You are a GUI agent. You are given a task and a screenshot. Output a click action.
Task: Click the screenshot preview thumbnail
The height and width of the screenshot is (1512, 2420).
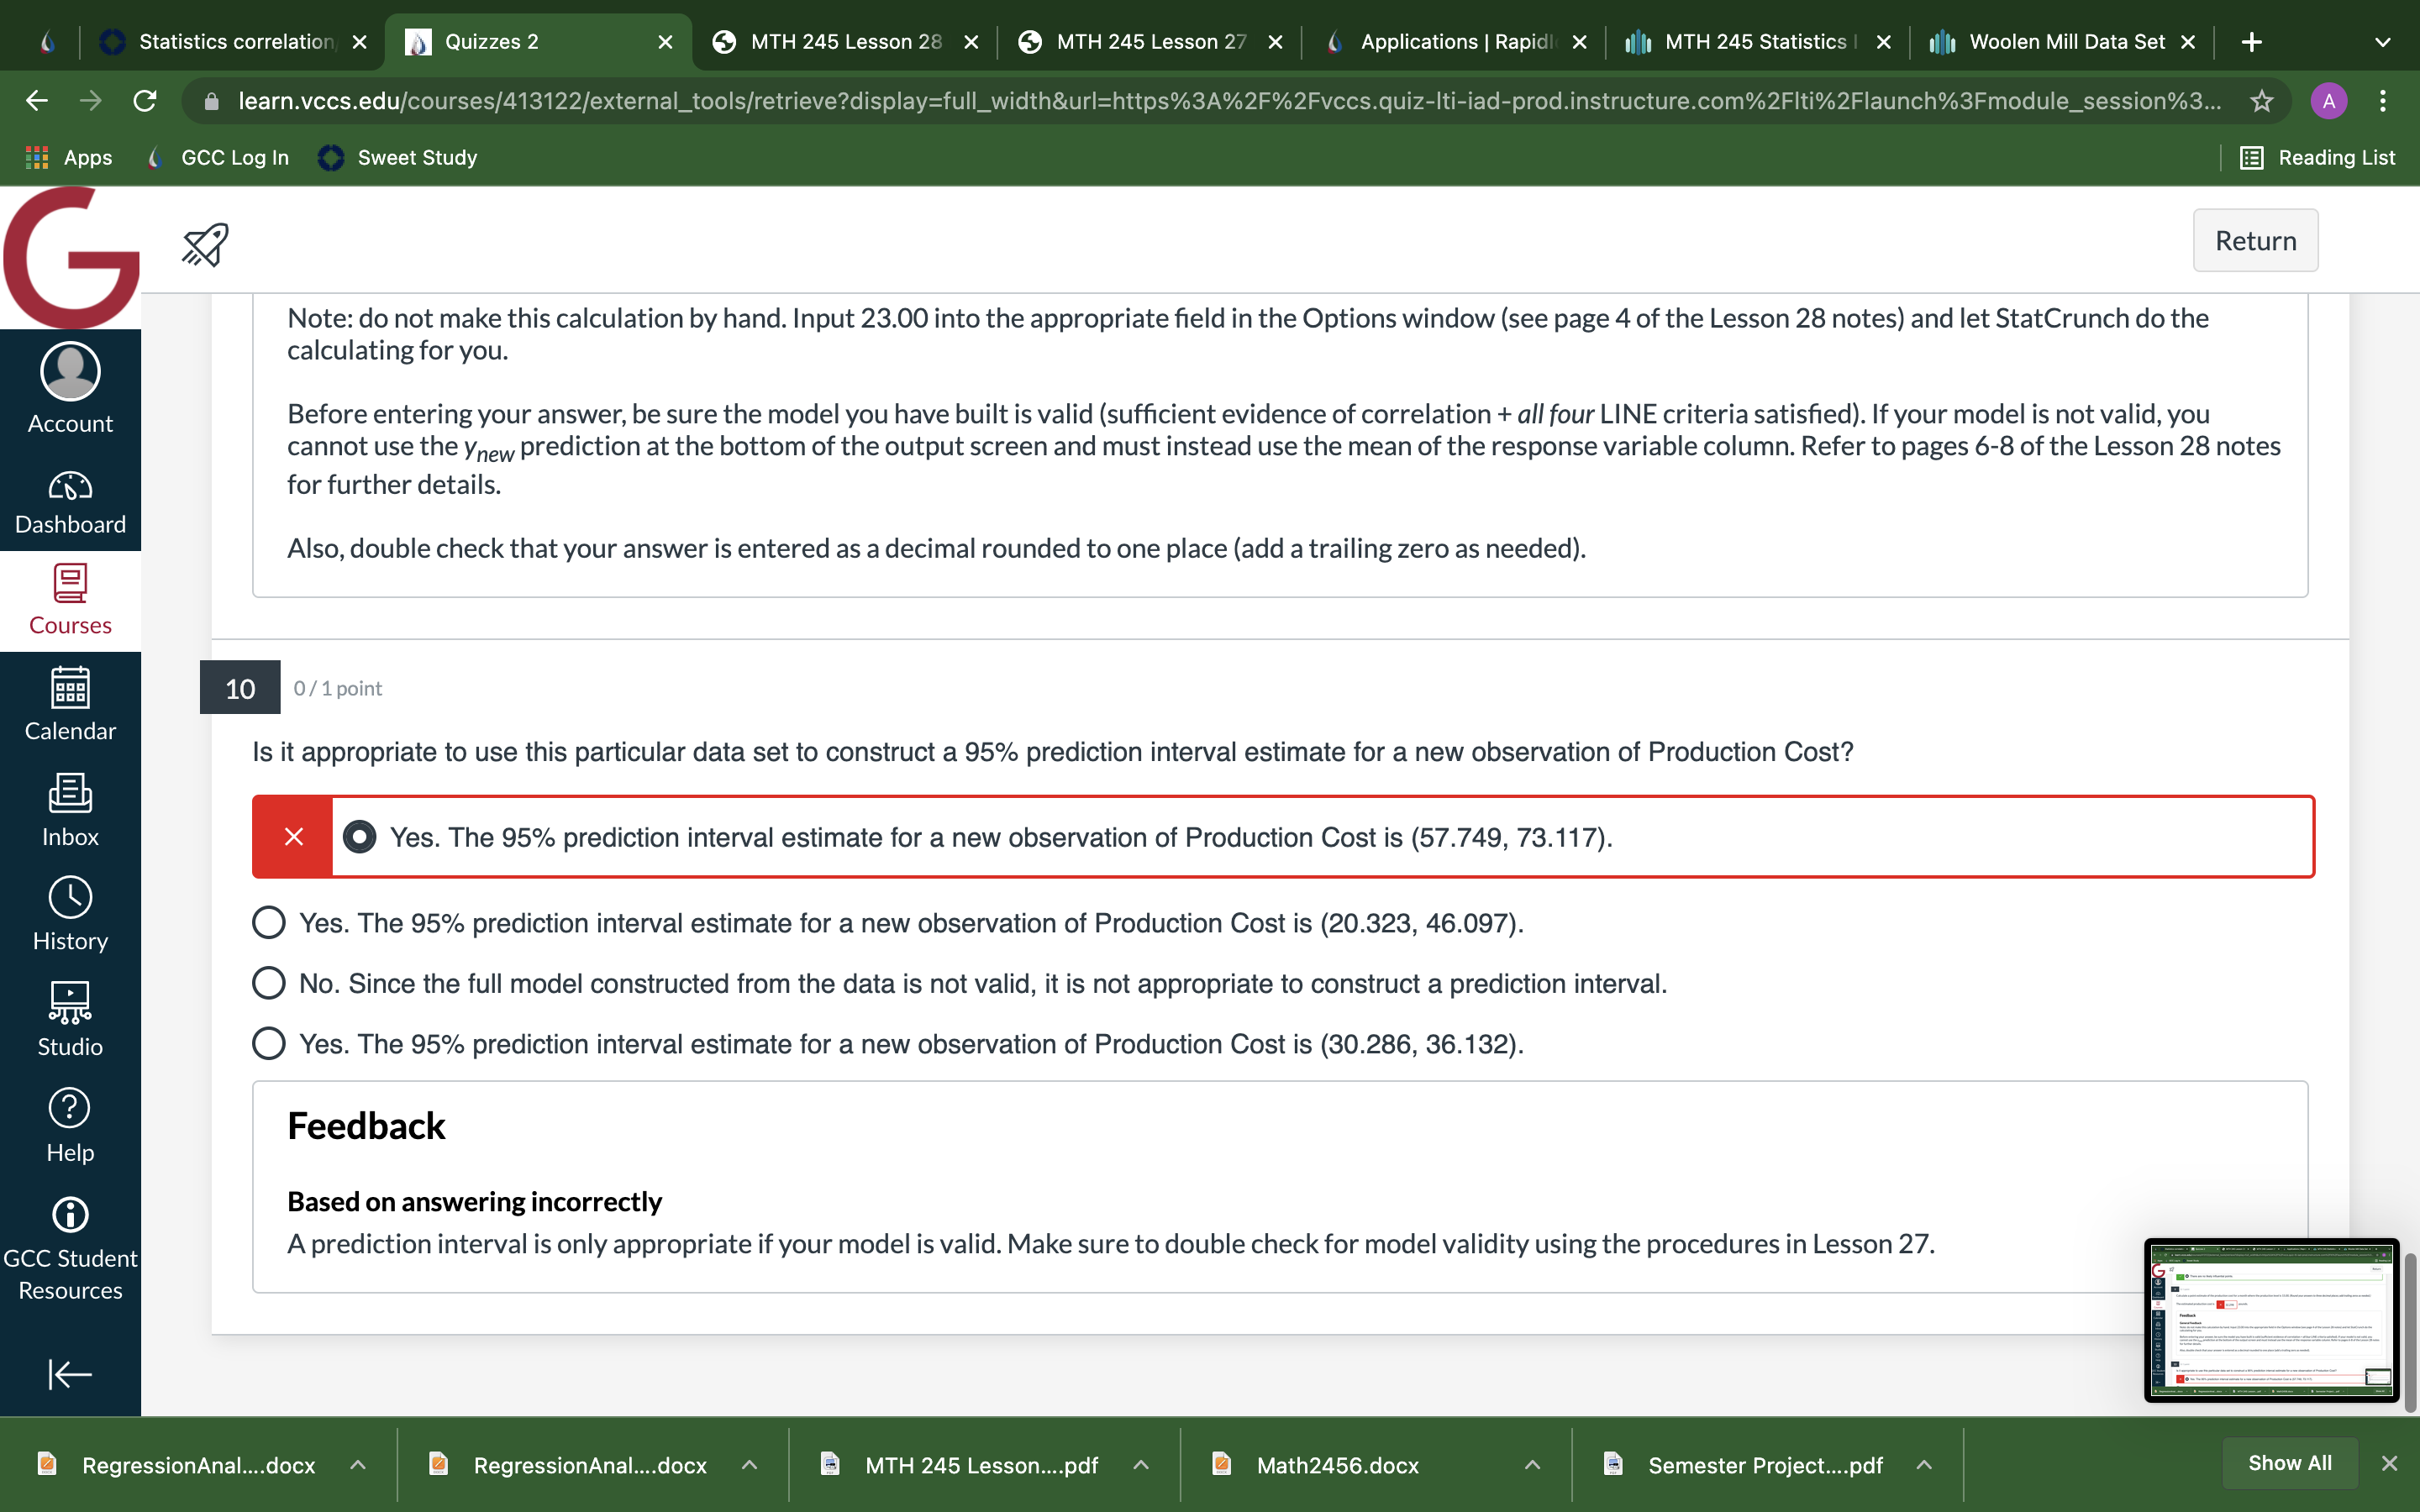pyautogui.click(x=2271, y=1320)
